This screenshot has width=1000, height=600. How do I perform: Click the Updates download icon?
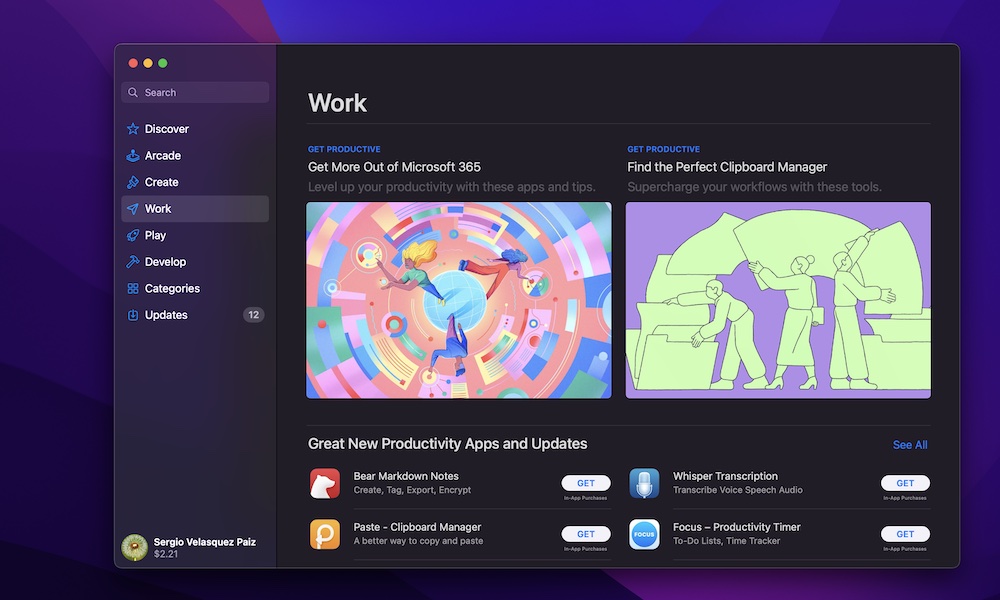click(133, 315)
